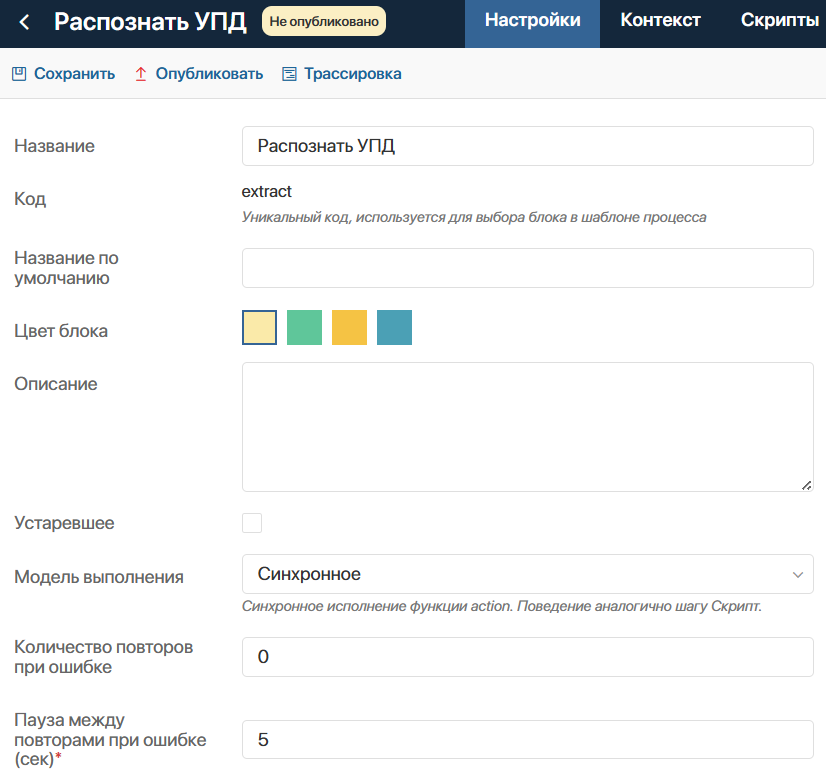Screen dimensions: 826x783
Task: Toggle the Устаревшее checkbox
Action: (x=252, y=523)
